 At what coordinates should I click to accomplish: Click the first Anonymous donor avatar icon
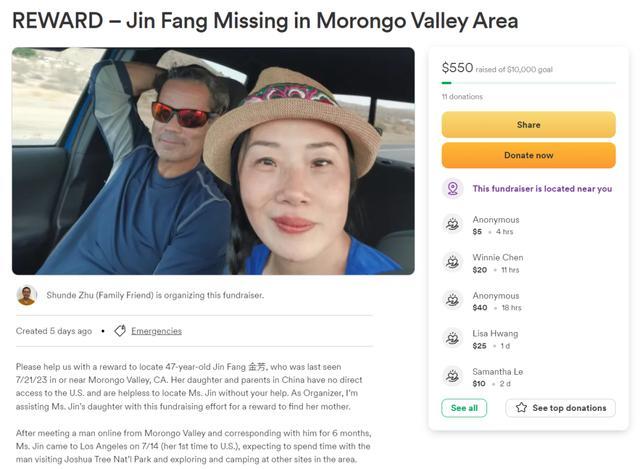click(453, 225)
